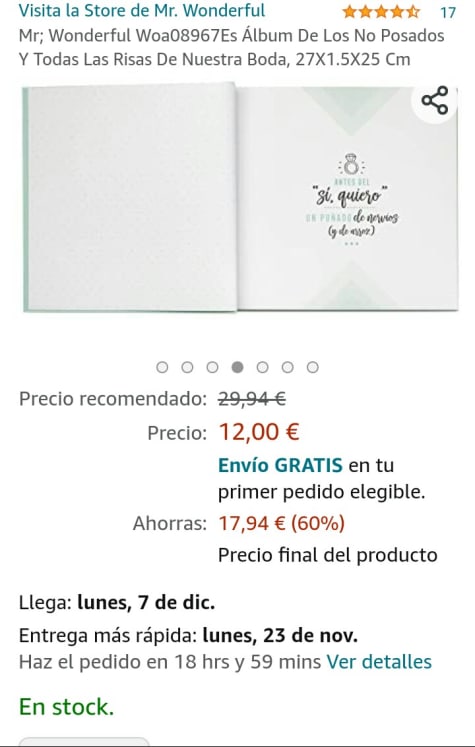Open quantity dropdown below En stock

coord(84,742)
